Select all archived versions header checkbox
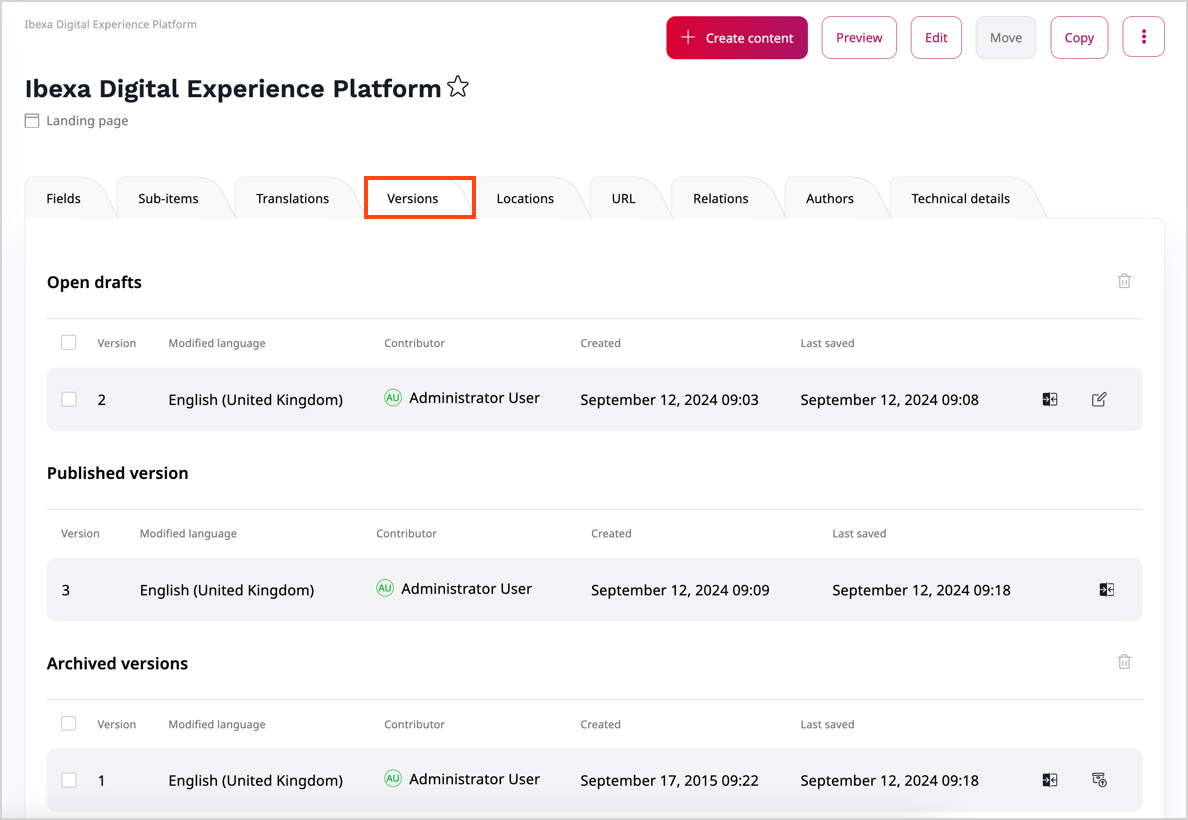This screenshot has width=1188, height=820. [69, 723]
